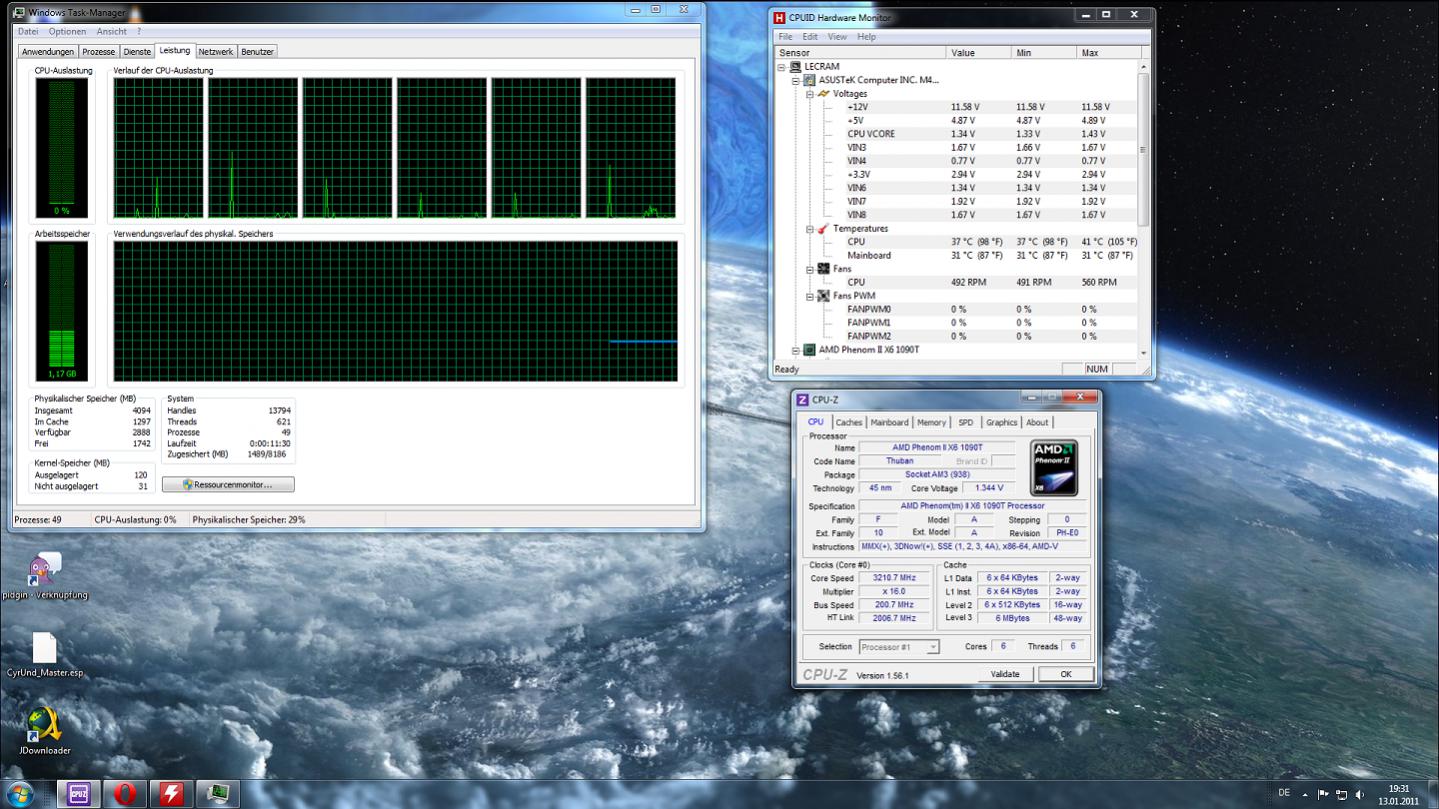This screenshot has width=1439, height=809.
Task: Open the Dienste tab in Task-Manager
Action: [x=137, y=51]
